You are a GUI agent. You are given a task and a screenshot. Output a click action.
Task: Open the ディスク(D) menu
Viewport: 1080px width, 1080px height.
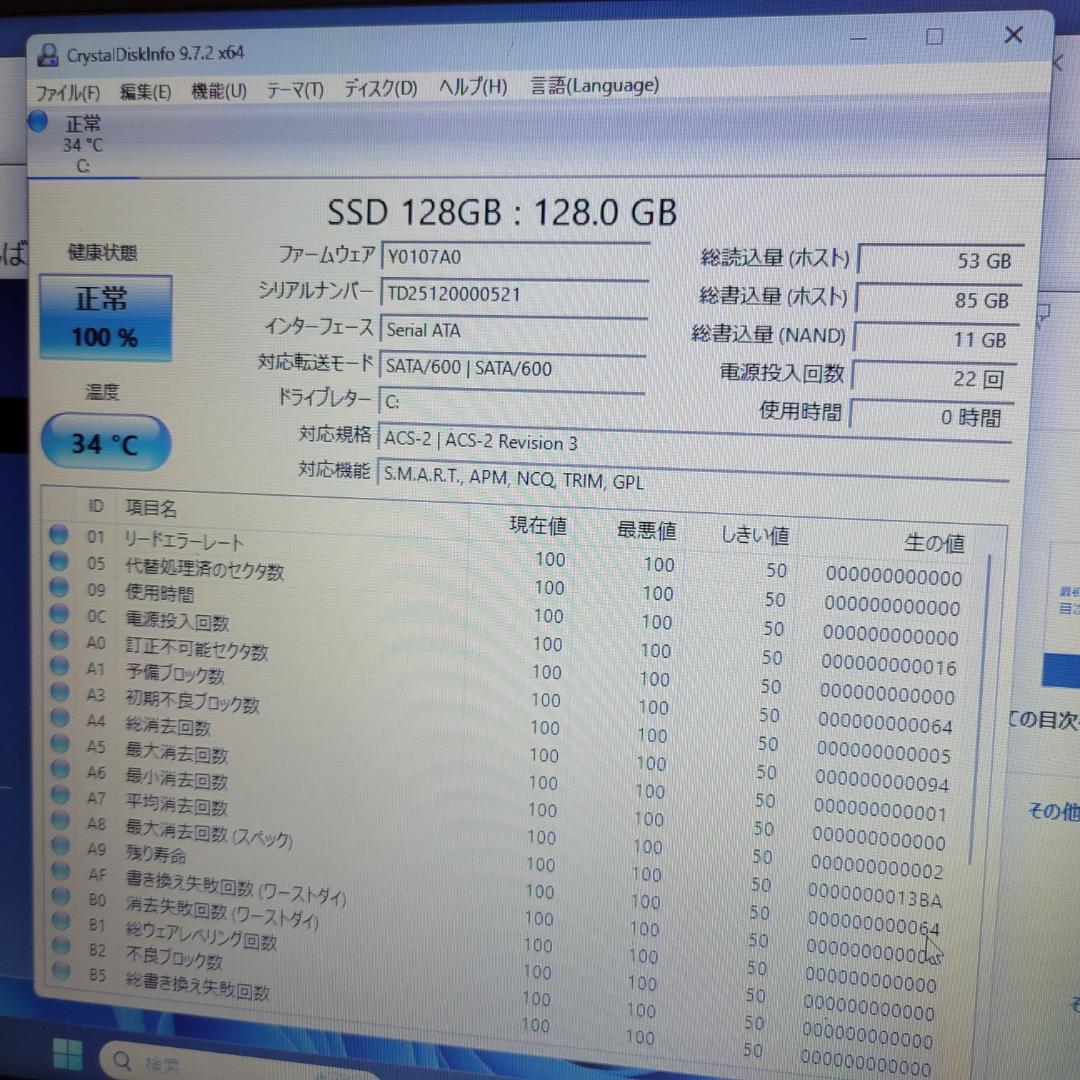pyautogui.click(x=379, y=87)
